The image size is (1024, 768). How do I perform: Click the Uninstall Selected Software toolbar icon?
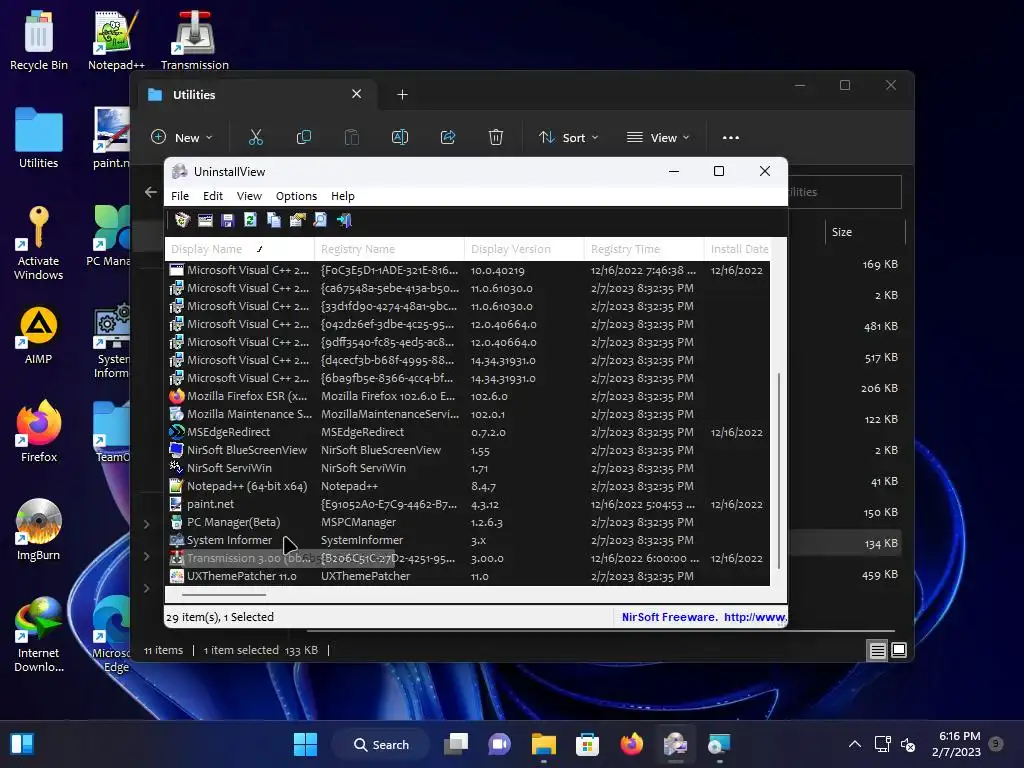pyautogui.click(x=182, y=220)
